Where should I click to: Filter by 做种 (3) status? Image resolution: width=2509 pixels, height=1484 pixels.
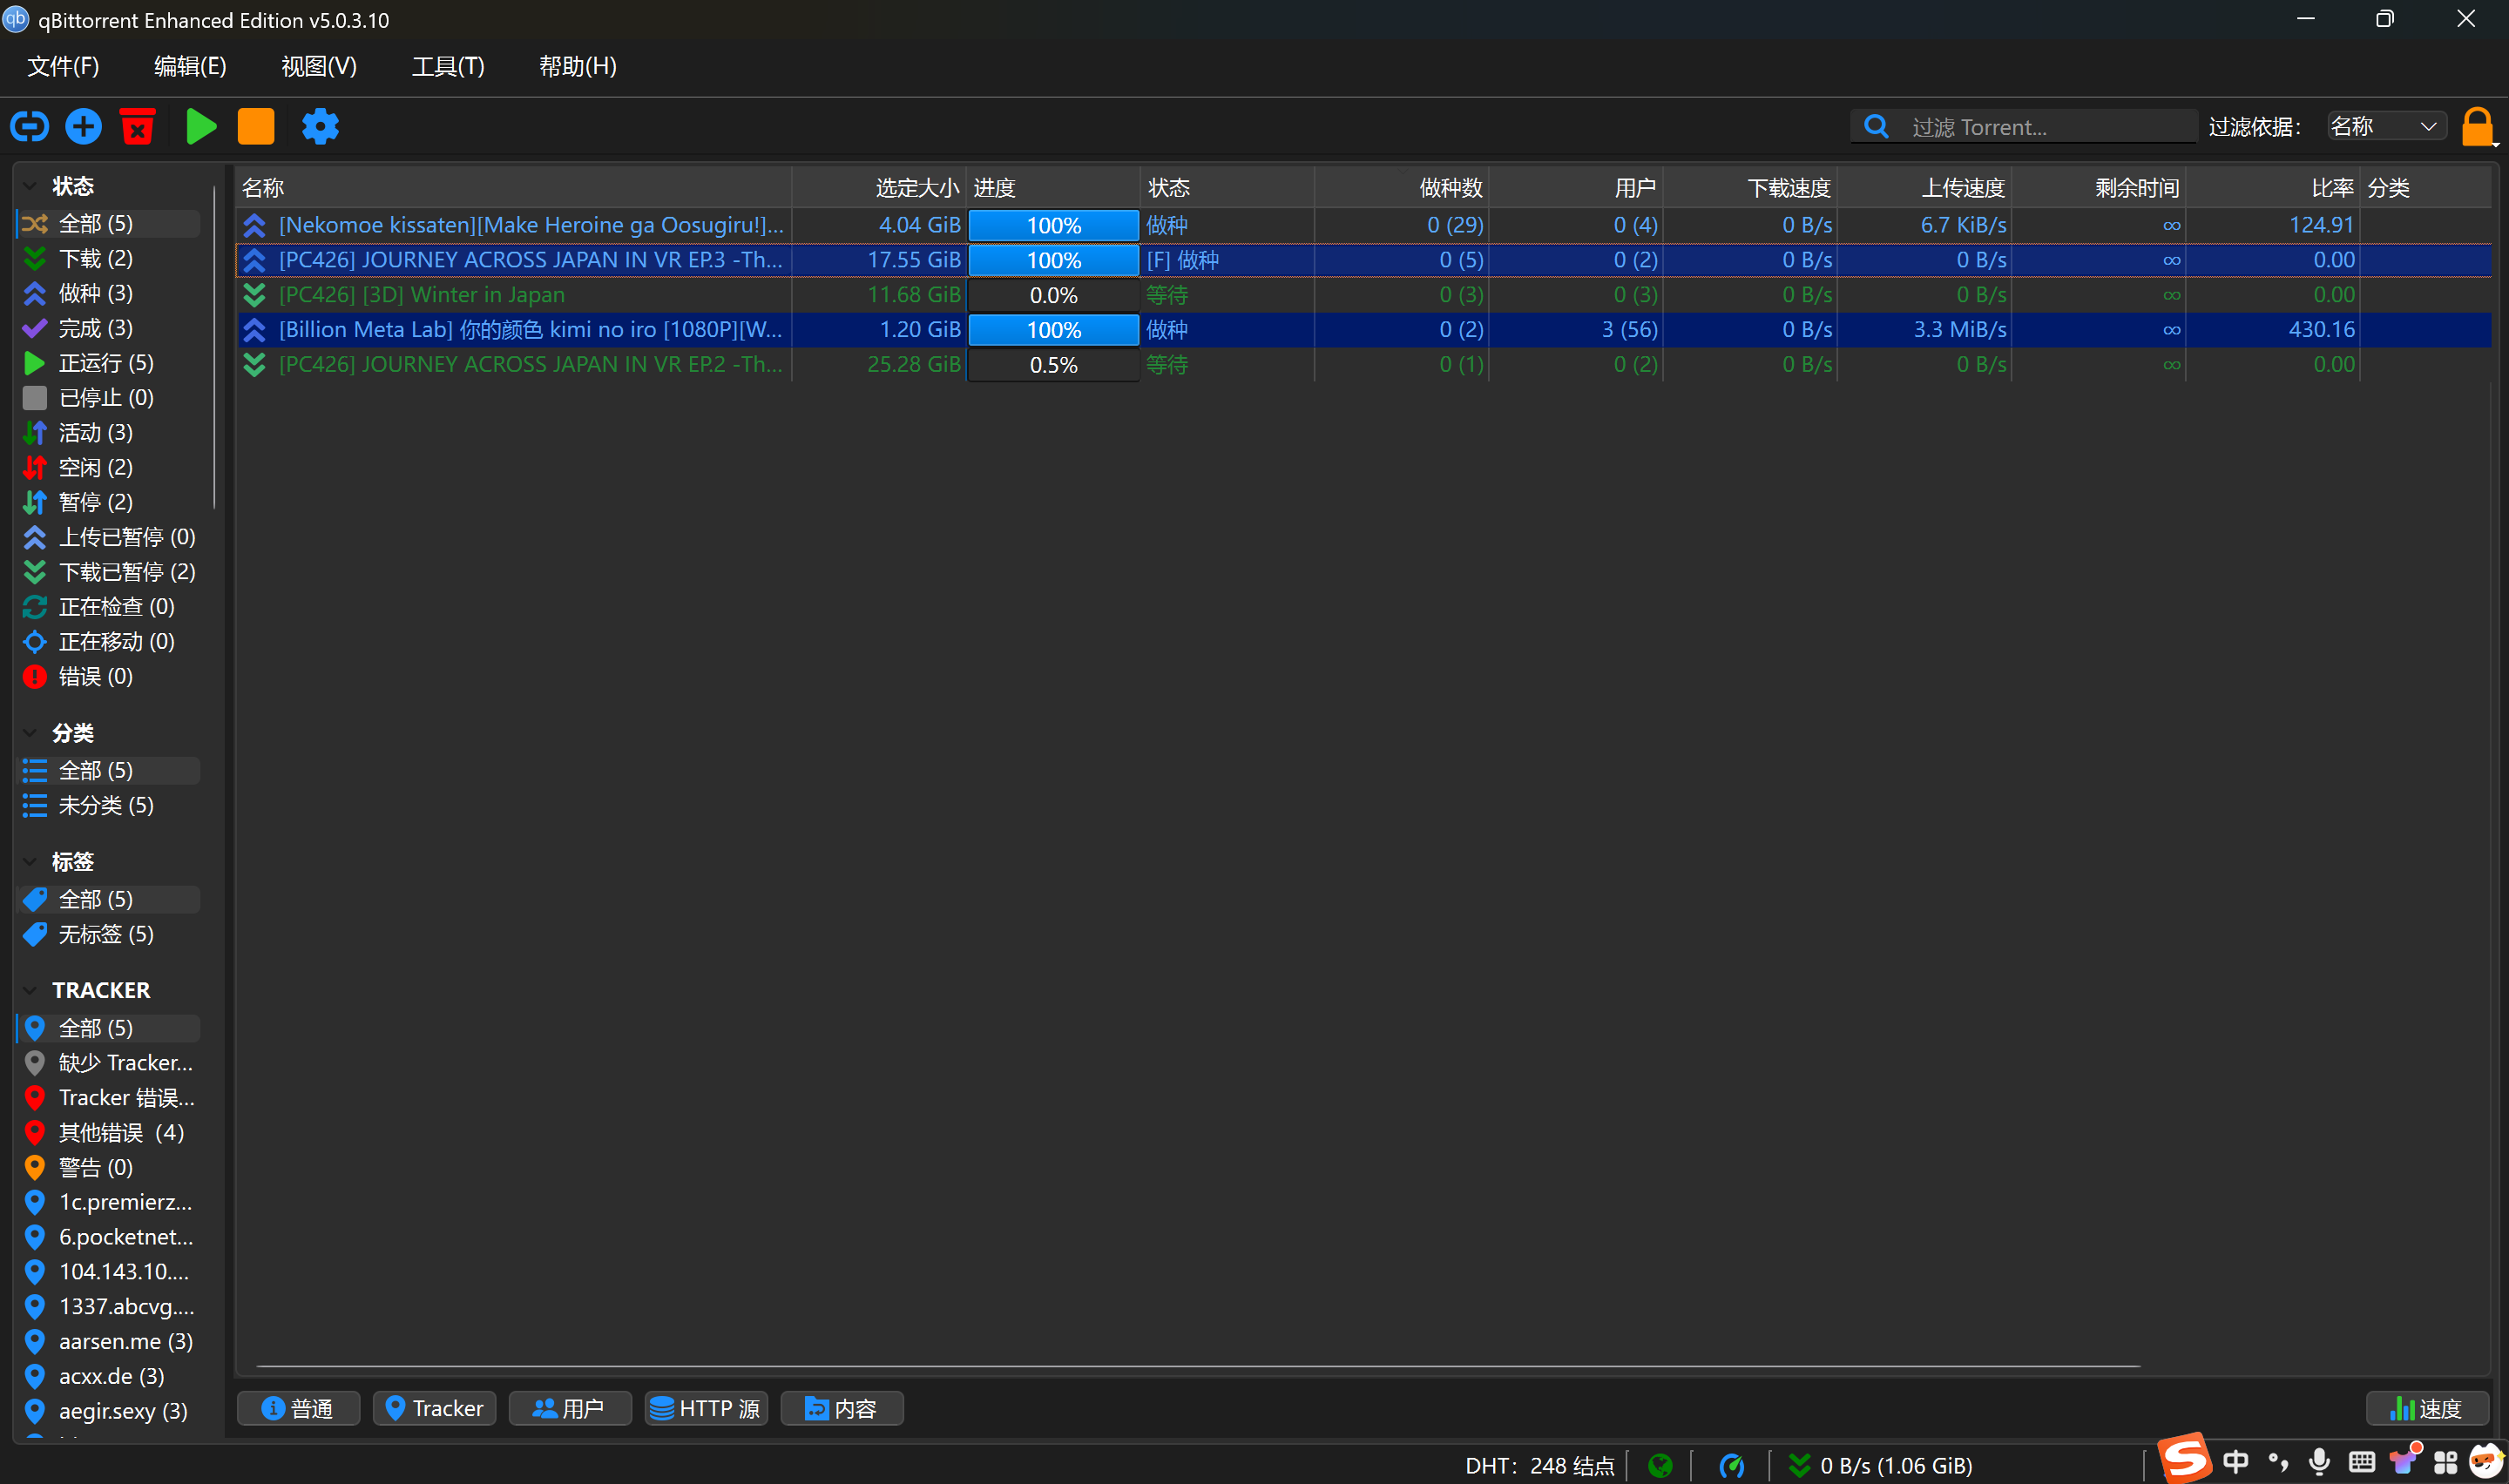pos(110,294)
